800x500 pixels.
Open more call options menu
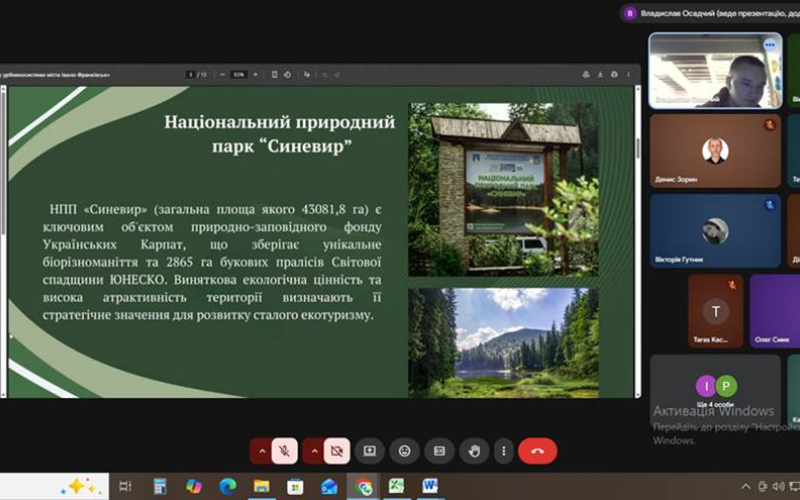[504, 451]
